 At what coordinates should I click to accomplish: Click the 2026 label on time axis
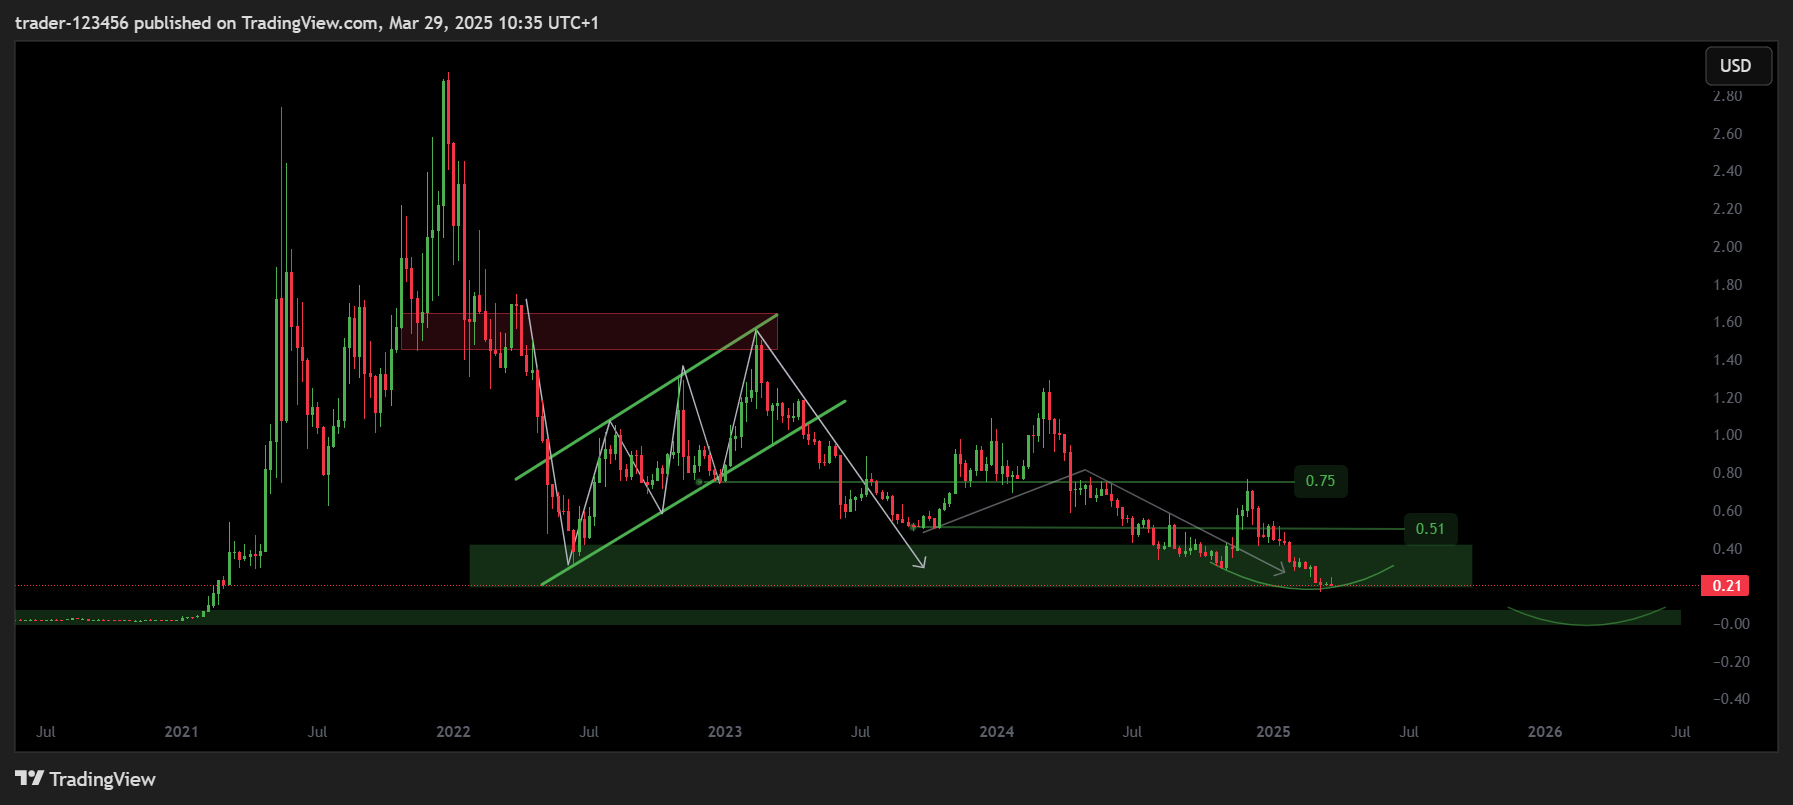click(1545, 732)
